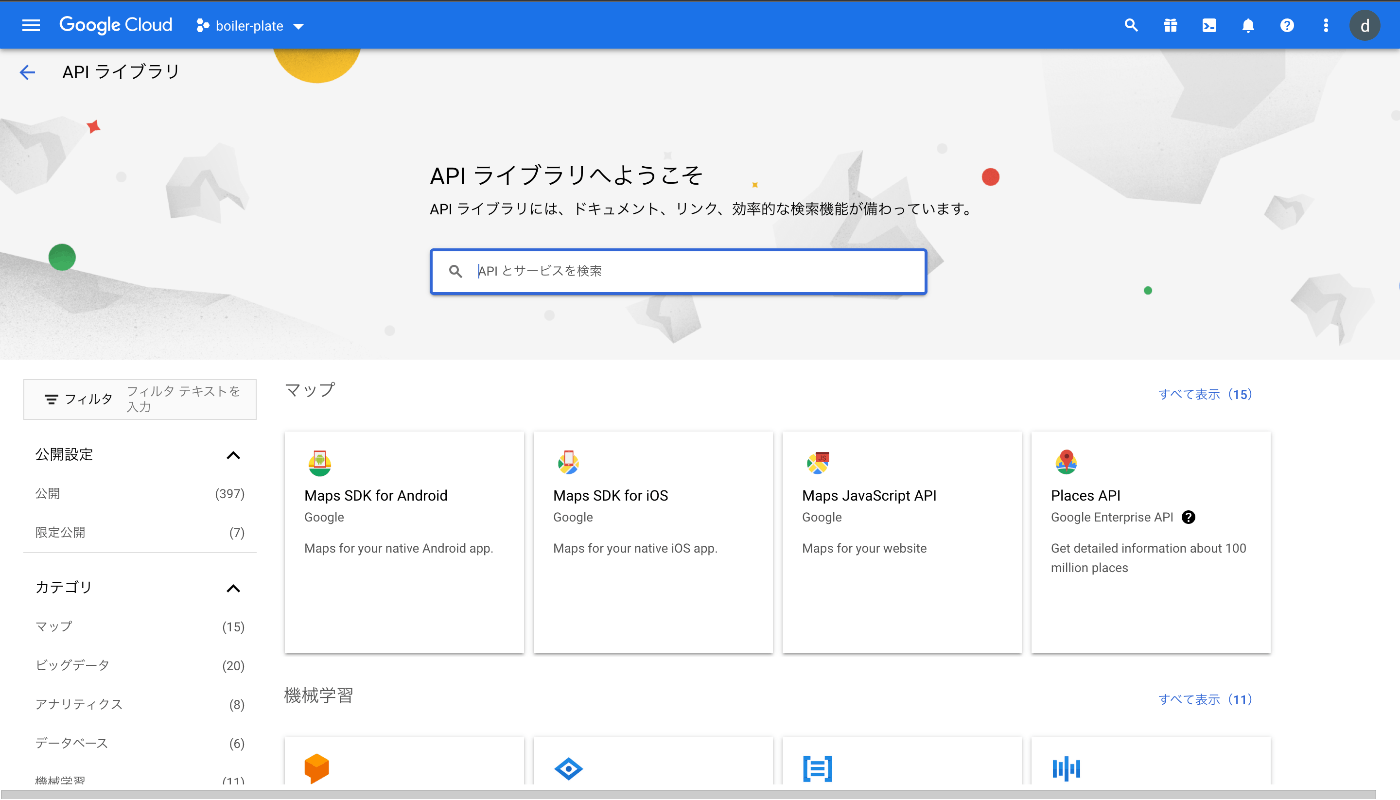Click the API とサービスを検索 search field

[678, 271]
